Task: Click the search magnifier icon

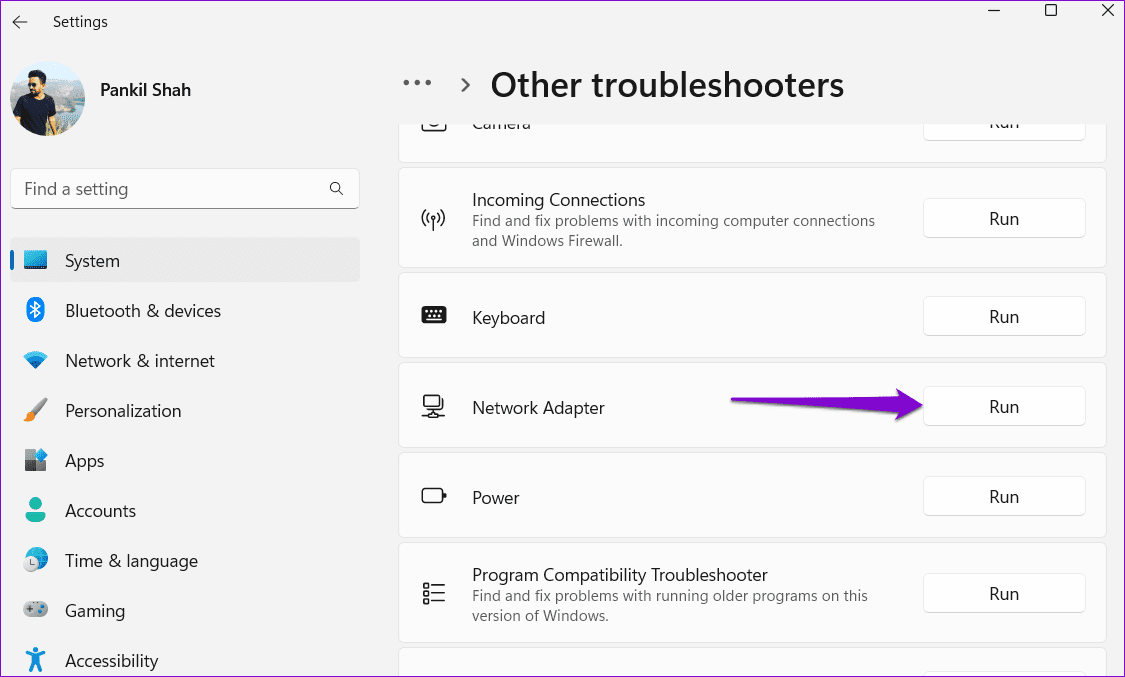Action: (336, 189)
